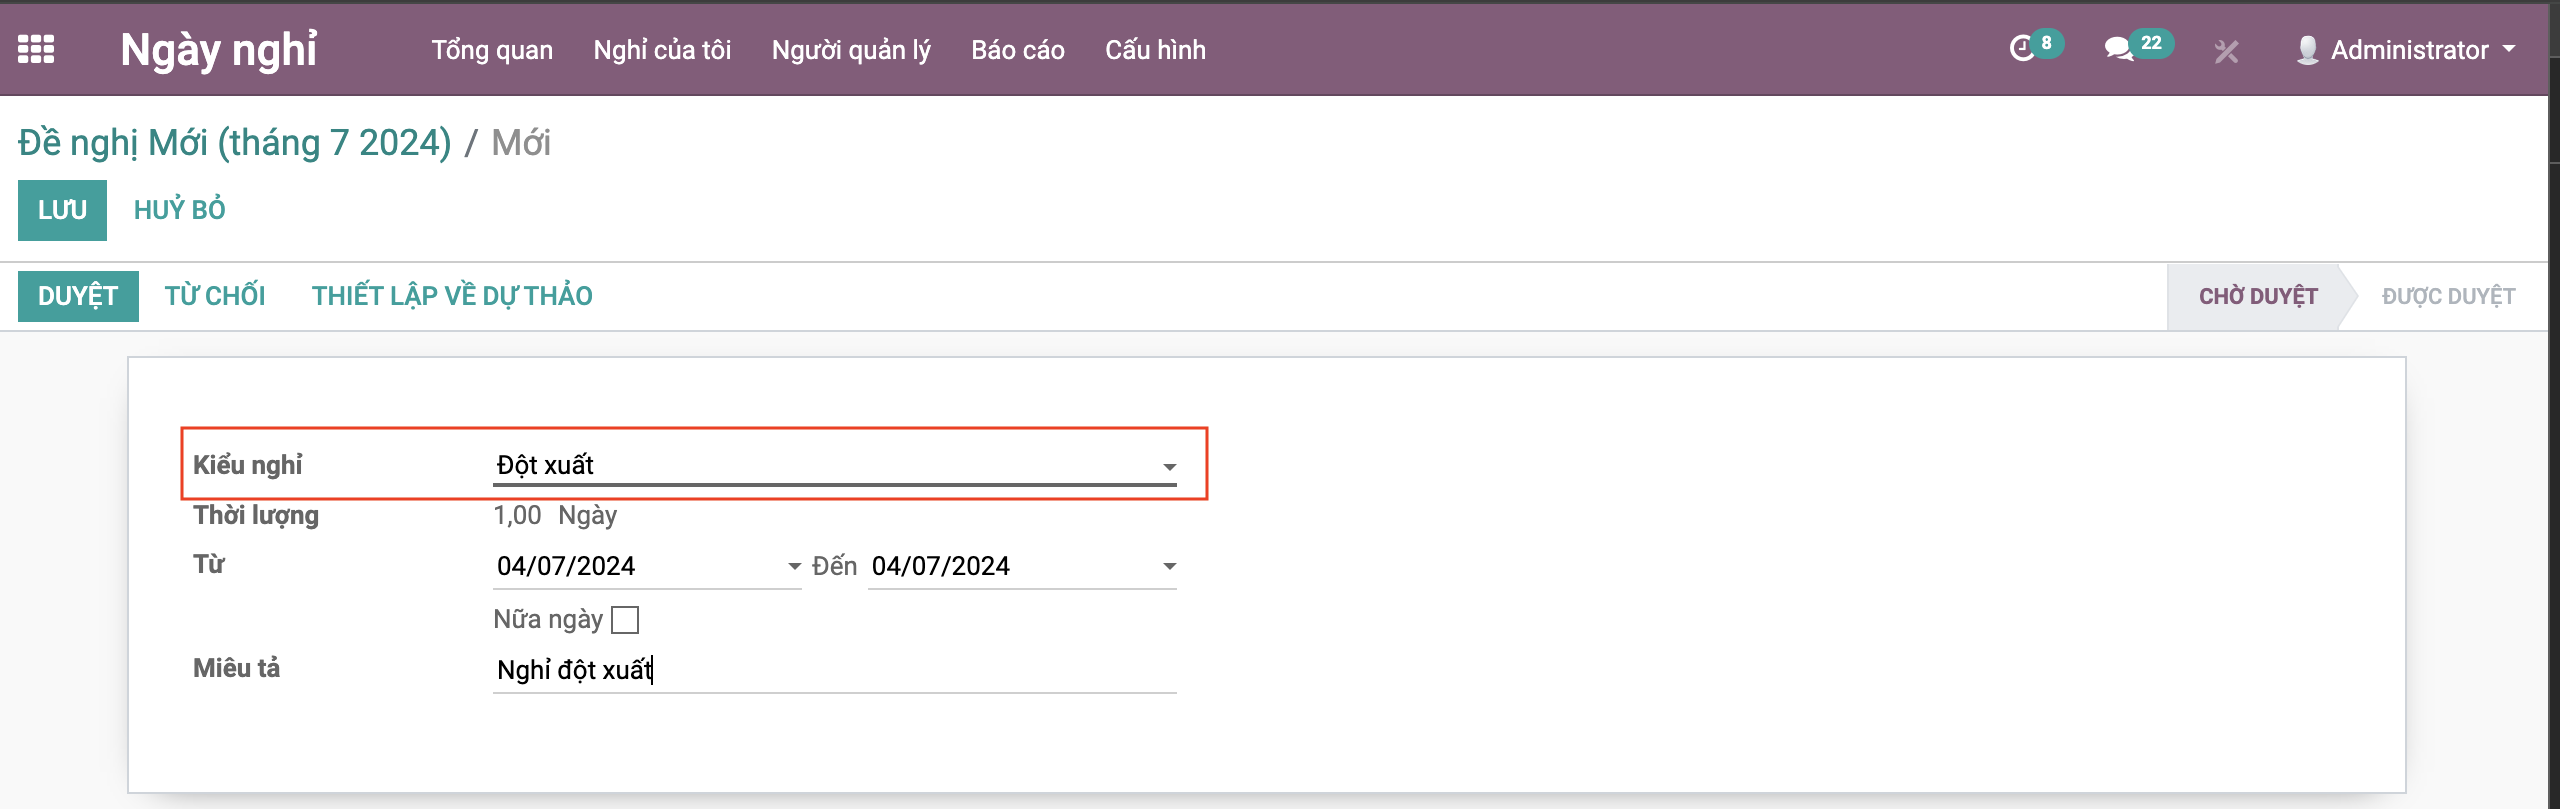Image resolution: width=2560 pixels, height=809 pixels.
Task: Click the Administrator user avatar icon
Action: (2307, 50)
